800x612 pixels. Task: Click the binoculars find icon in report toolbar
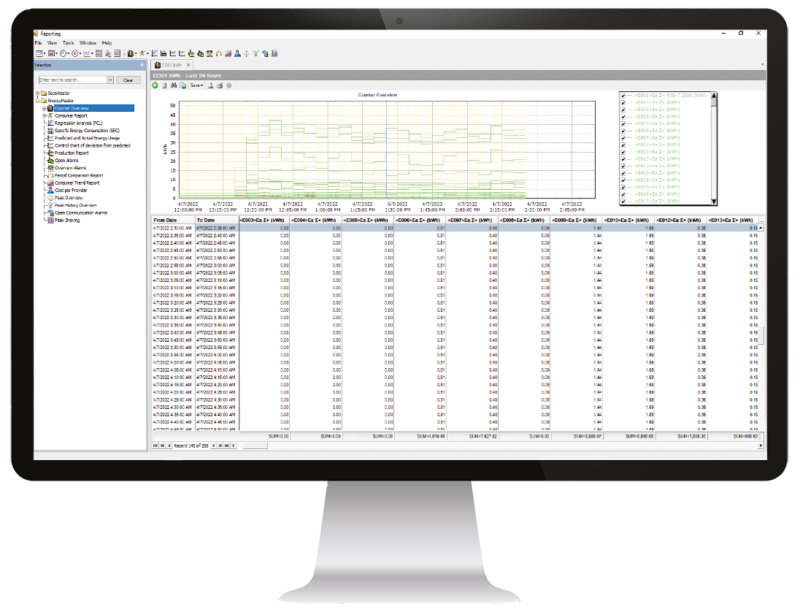[x=173, y=85]
